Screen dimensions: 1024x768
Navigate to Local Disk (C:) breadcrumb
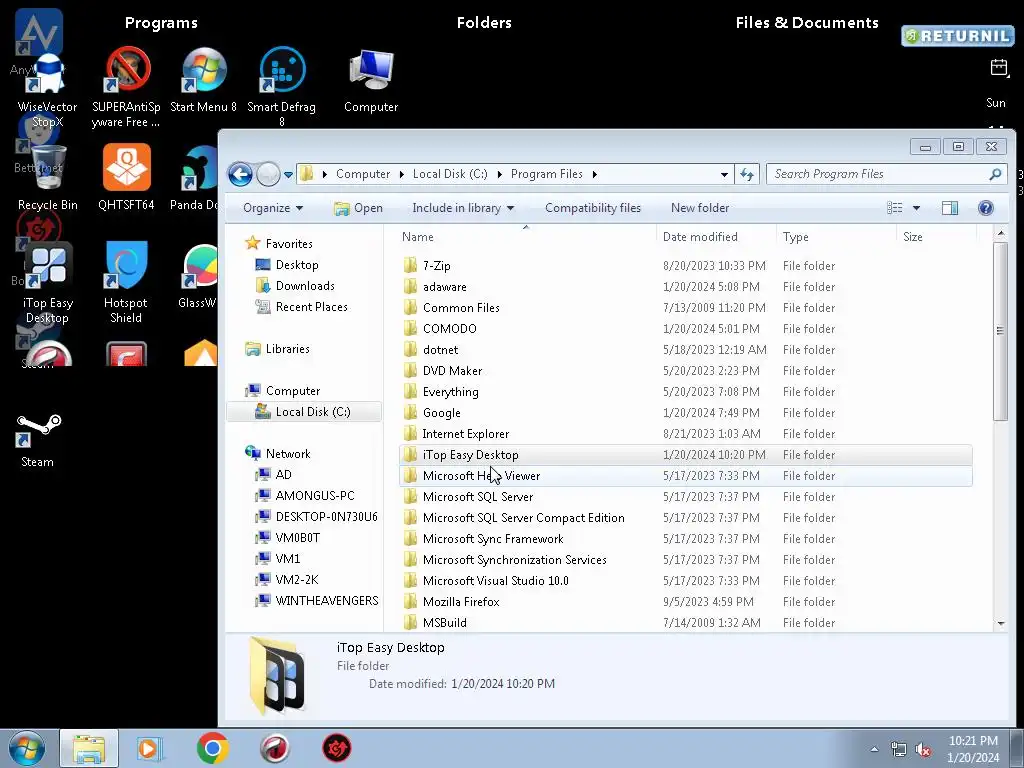450,174
